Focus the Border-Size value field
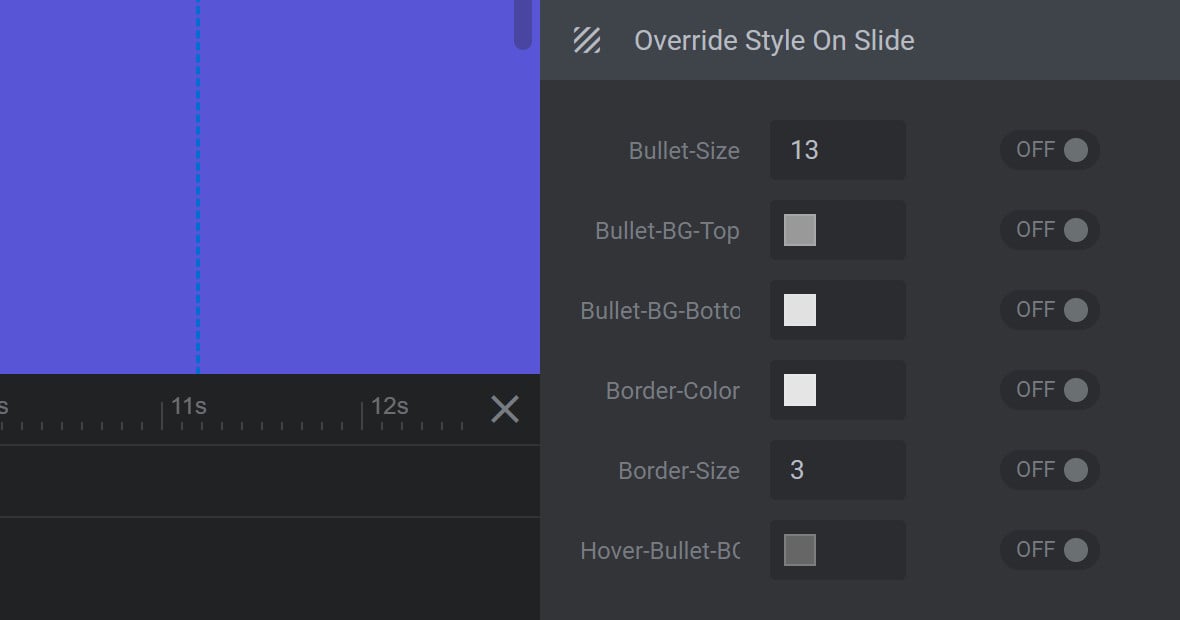This screenshot has width=1180, height=620. tap(838, 470)
